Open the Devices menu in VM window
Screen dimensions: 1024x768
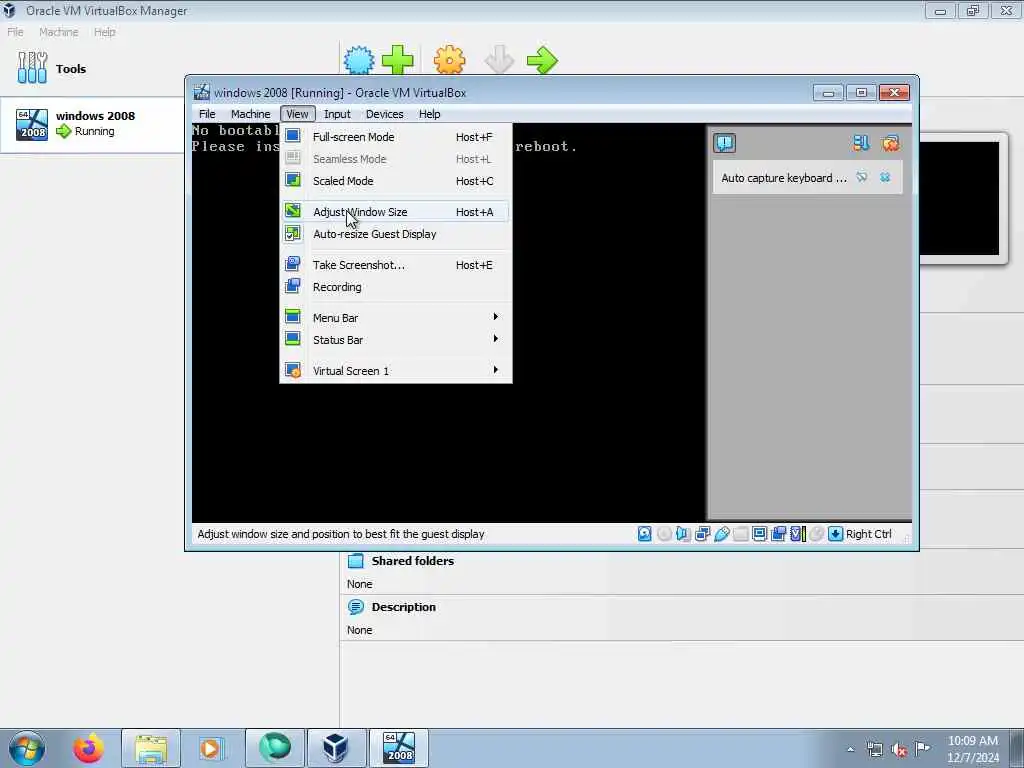coord(385,114)
